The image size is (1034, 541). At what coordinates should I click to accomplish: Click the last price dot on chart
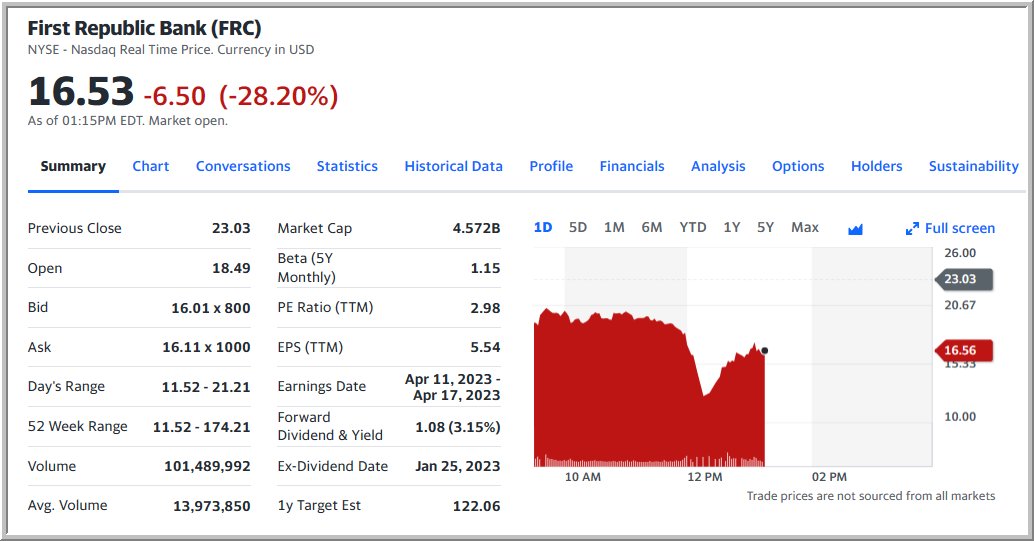pyautogui.click(x=764, y=350)
